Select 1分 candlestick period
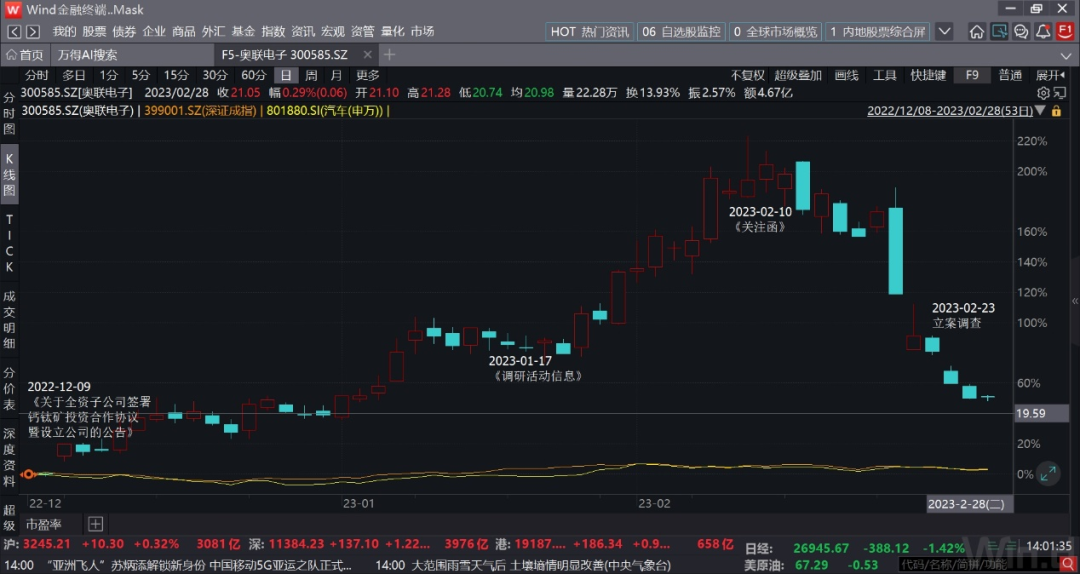 tap(108, 75)
